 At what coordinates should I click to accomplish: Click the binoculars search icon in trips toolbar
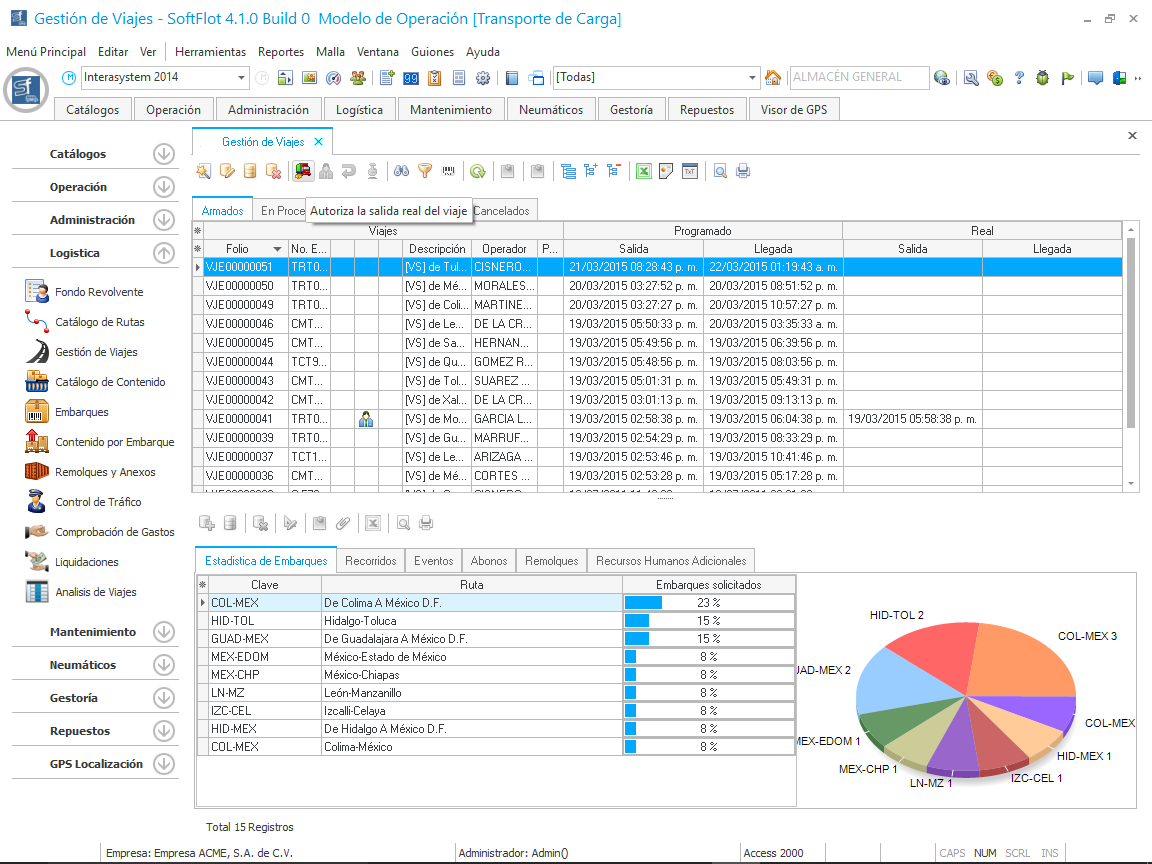401,171
